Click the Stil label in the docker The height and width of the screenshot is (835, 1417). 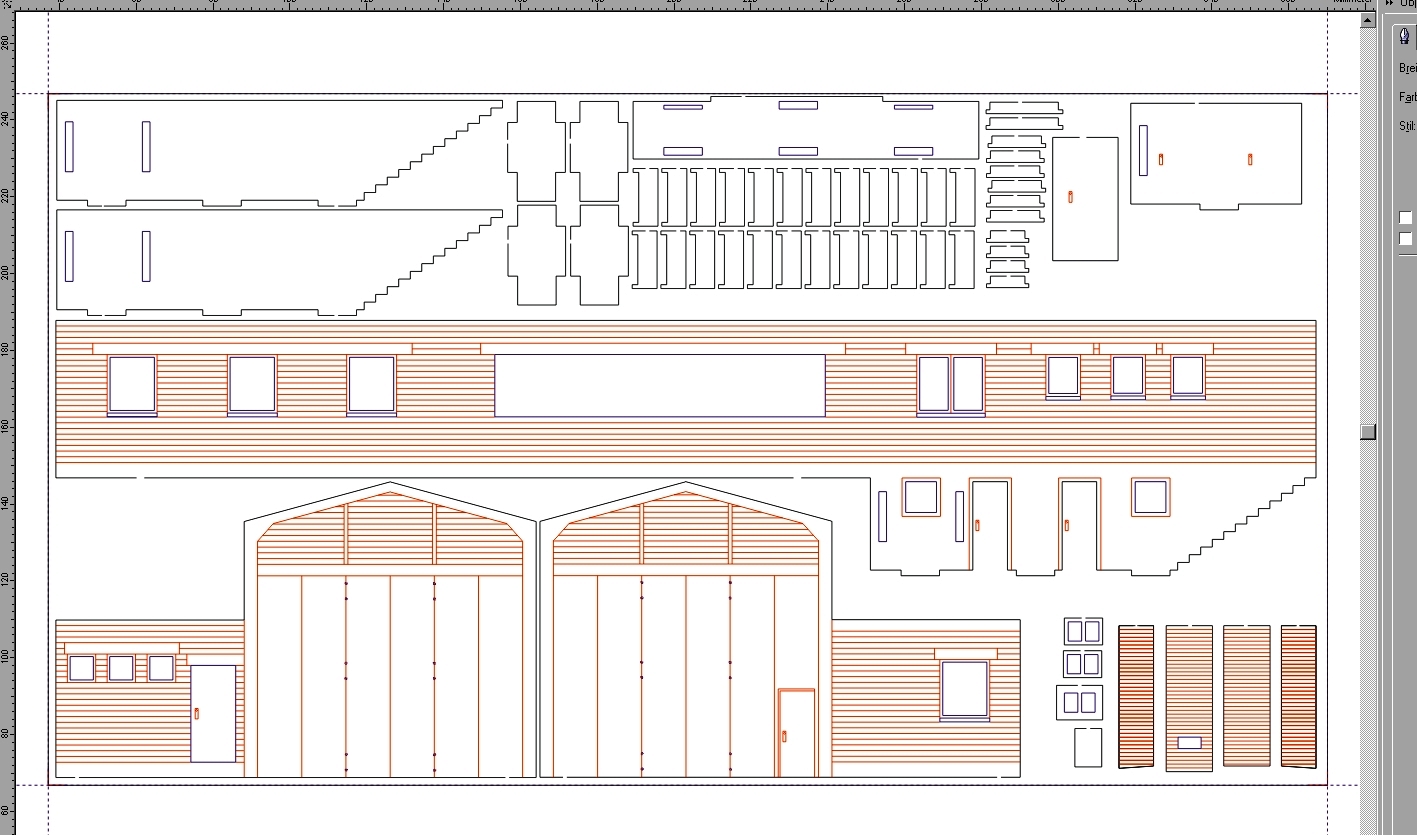1407,126
